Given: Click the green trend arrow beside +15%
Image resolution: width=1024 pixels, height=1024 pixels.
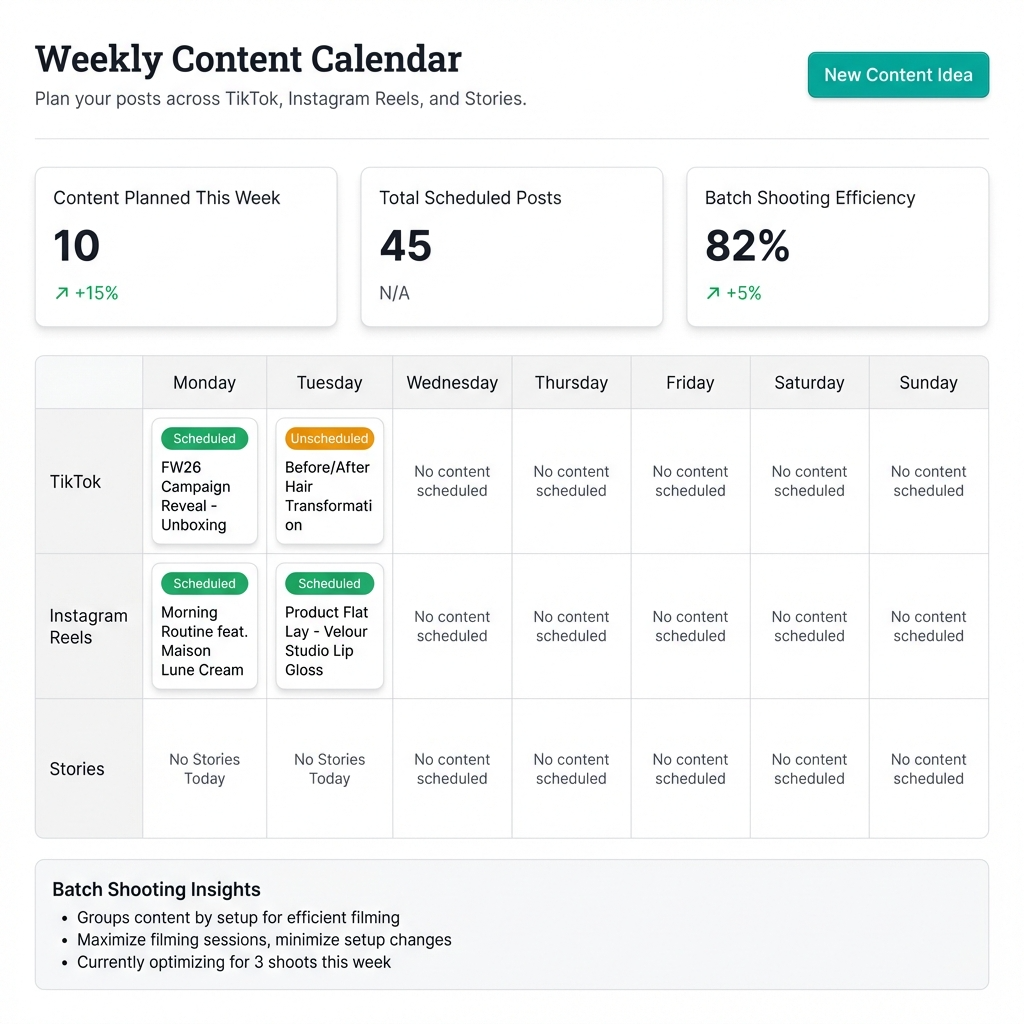Looking at the screenshot, I should 63,293.
